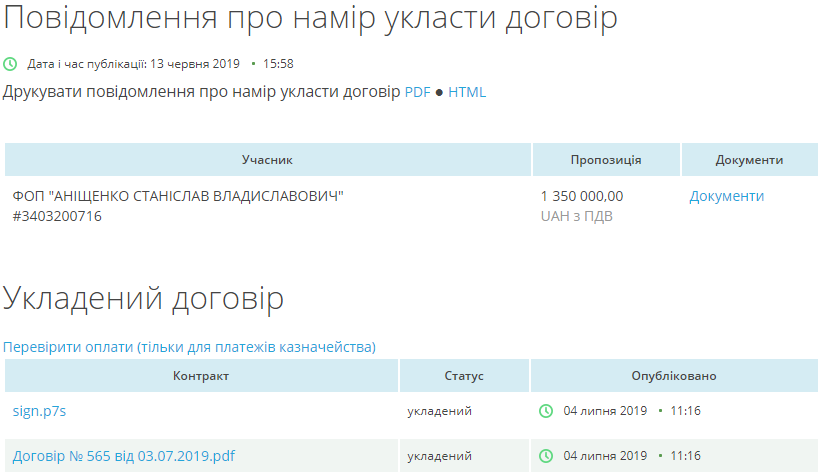The image size is (823, 472).
Task: Click the 'Опубліковано' column header
Action: click(674, 376)
